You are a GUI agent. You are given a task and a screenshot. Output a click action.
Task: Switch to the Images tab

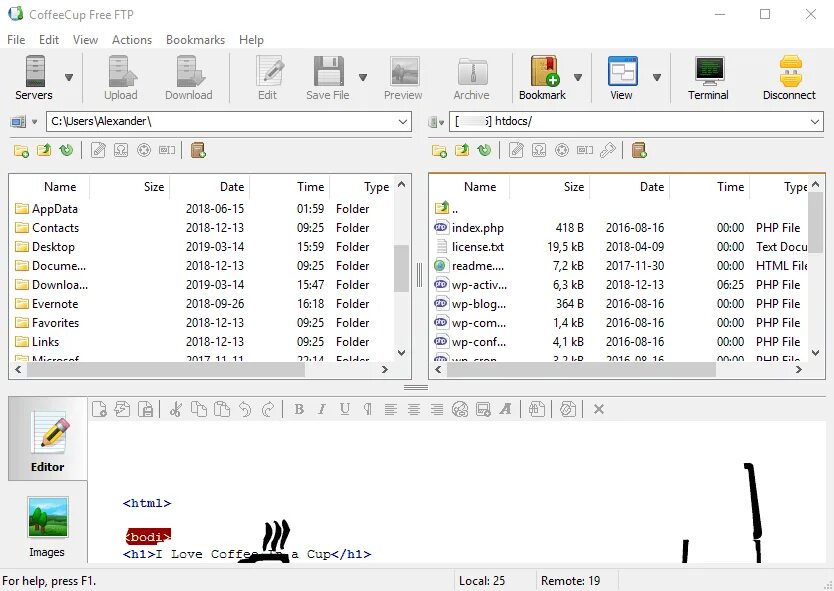tap(47, 527)
